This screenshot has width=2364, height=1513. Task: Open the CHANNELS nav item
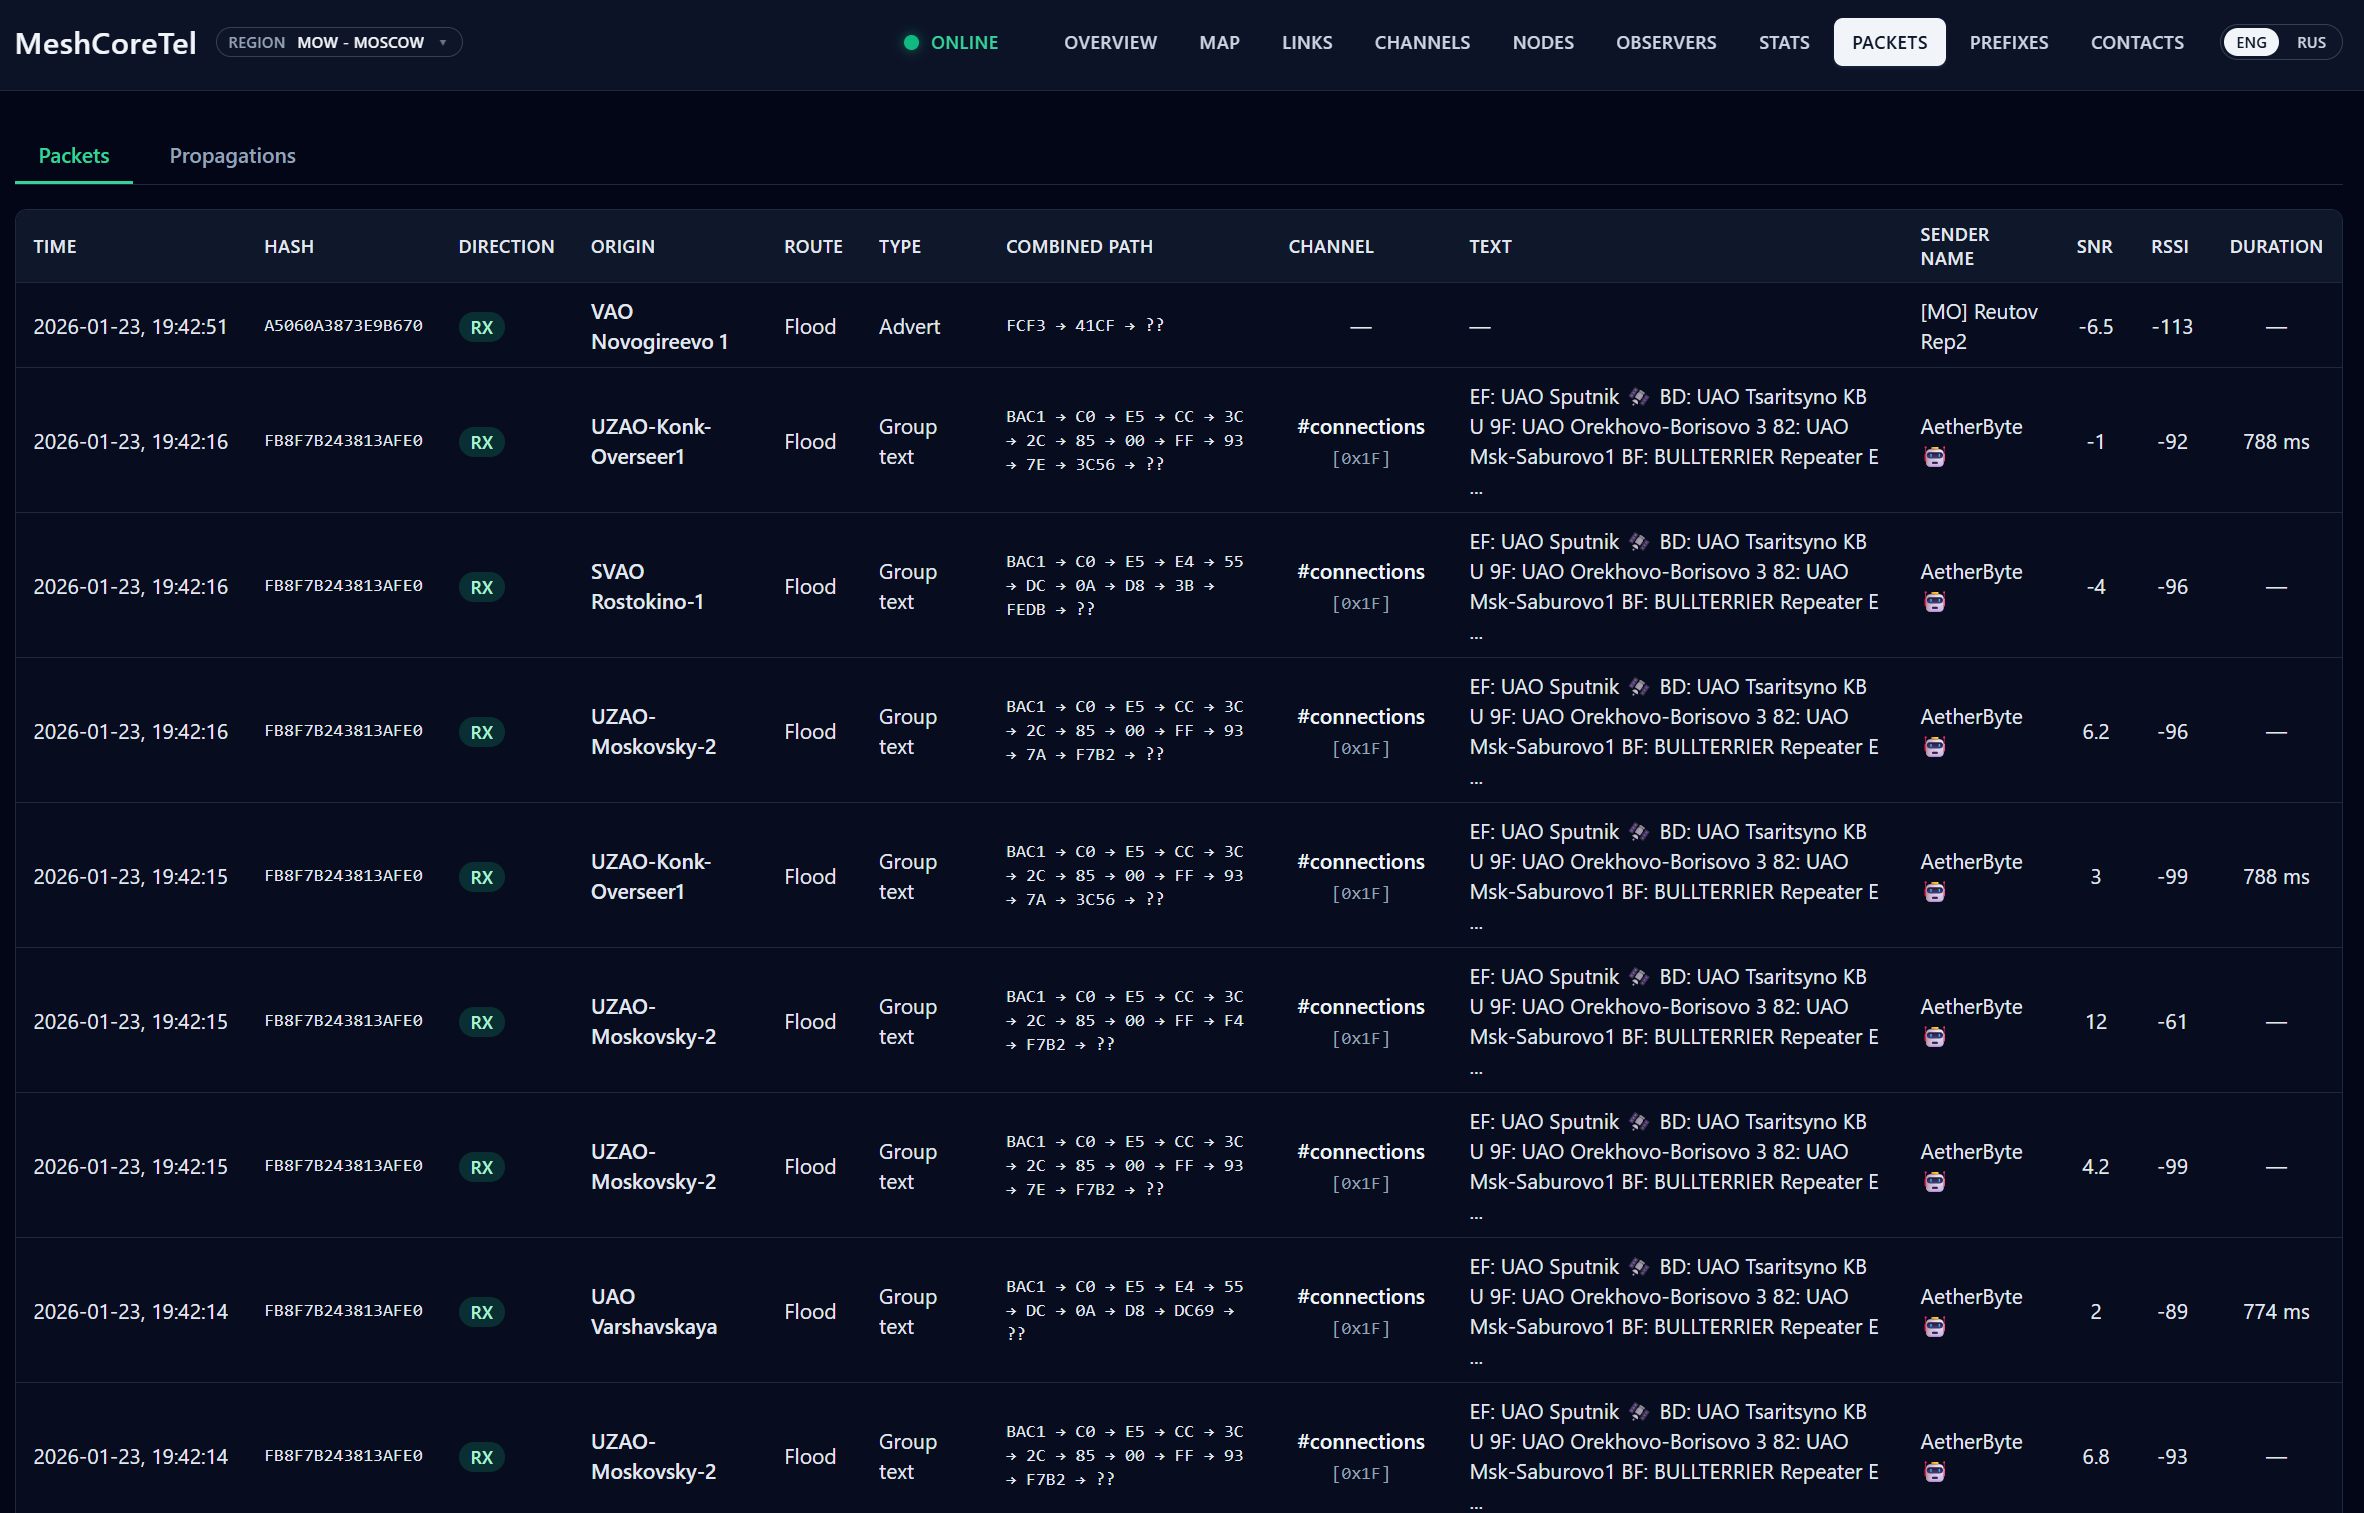(x=1421, y=42)
